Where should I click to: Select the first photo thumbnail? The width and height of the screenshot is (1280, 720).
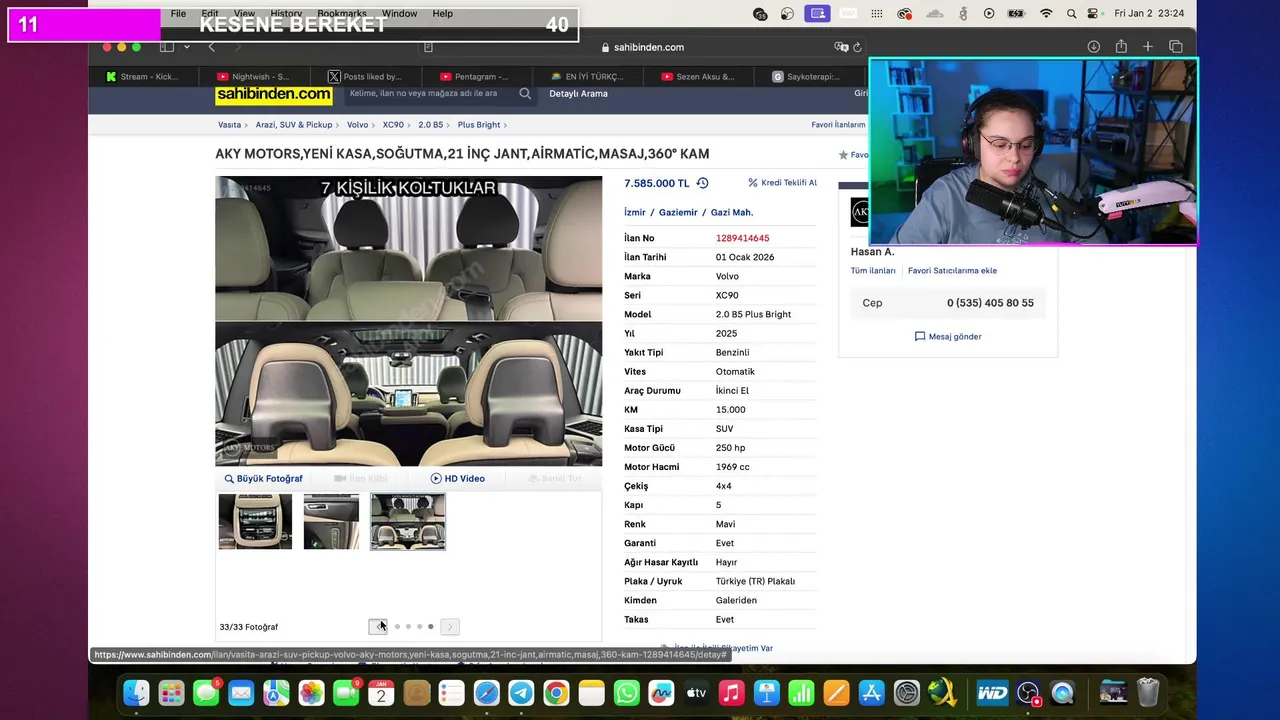(x=255, y=521)
